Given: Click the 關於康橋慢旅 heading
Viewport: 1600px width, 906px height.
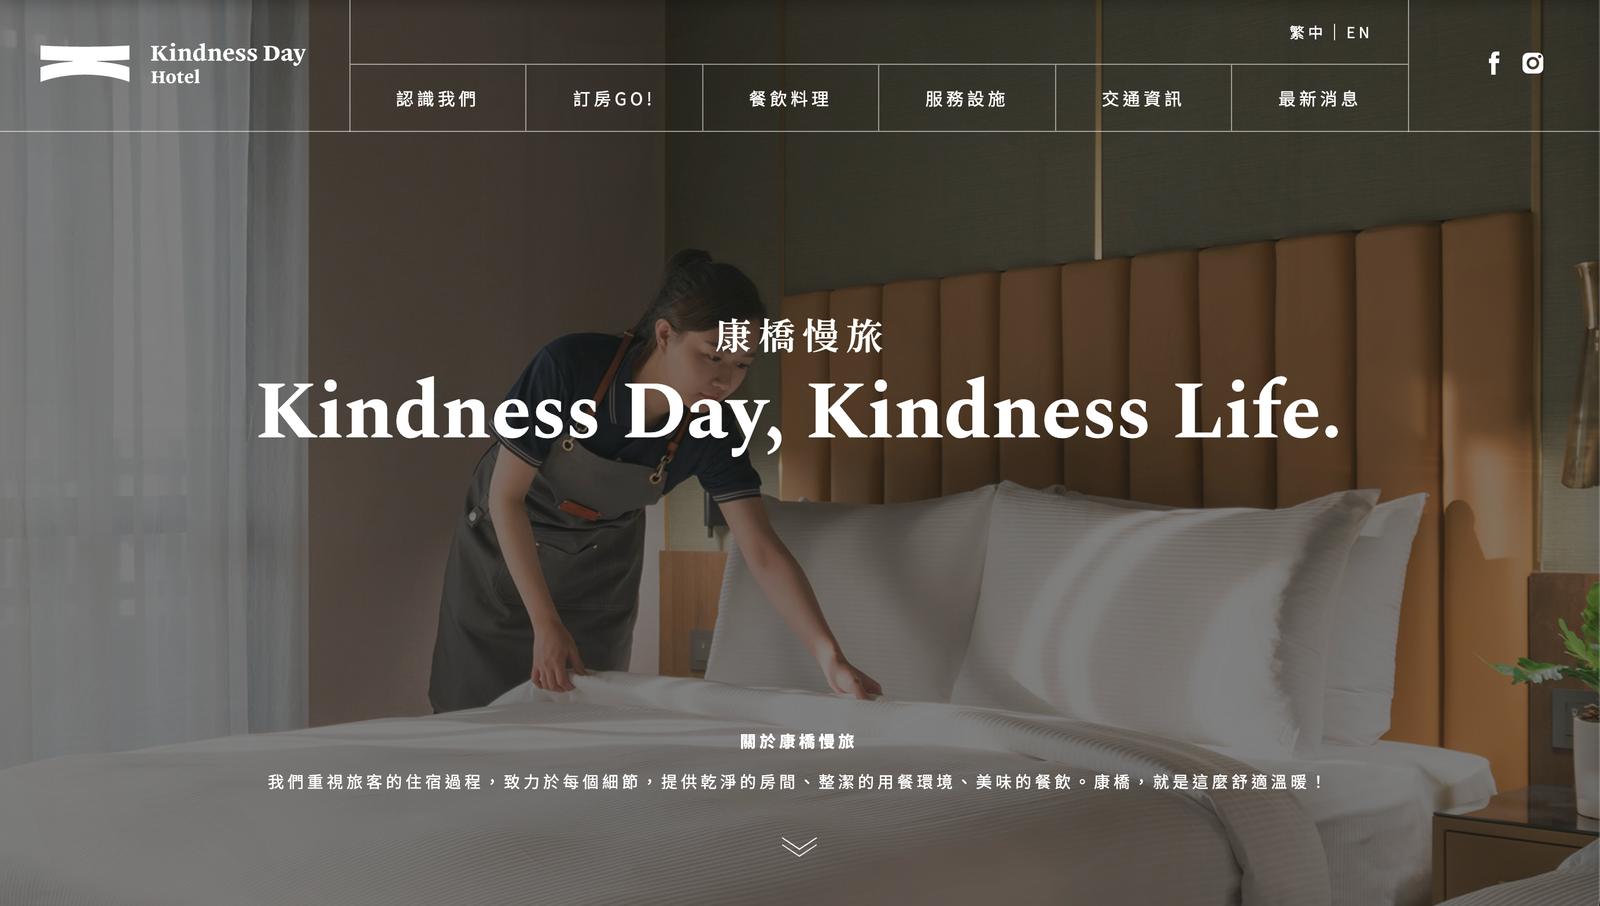Looking at the screenshot, I should point(798,741).
